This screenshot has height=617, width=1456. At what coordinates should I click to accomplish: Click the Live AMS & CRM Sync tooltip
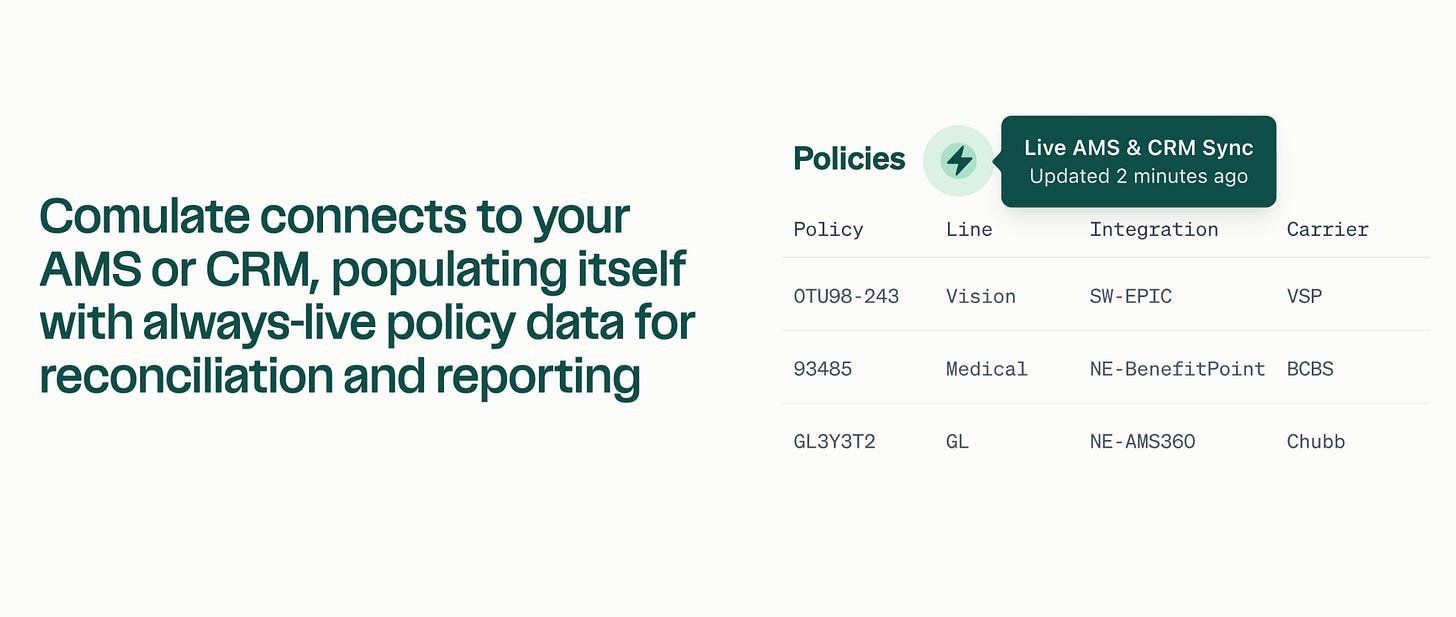pyautogui.click(x=1138, y=162)
